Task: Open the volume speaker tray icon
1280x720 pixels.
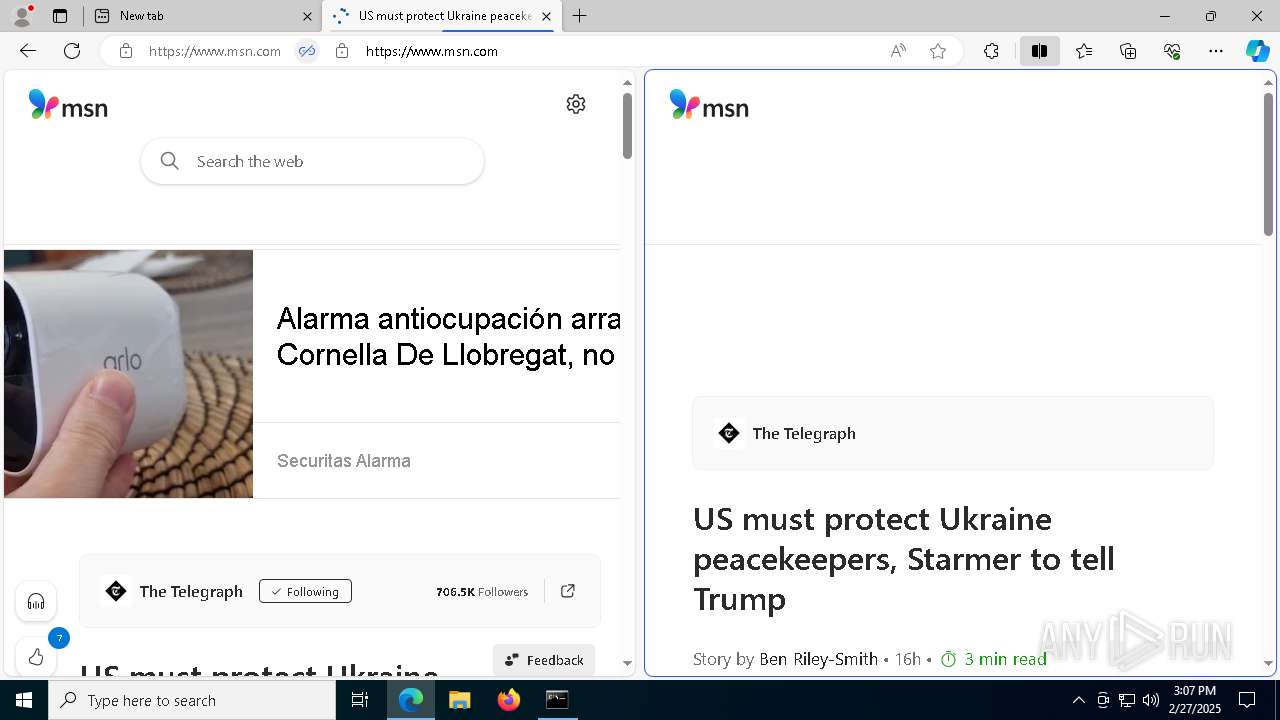Action: 1151,700
